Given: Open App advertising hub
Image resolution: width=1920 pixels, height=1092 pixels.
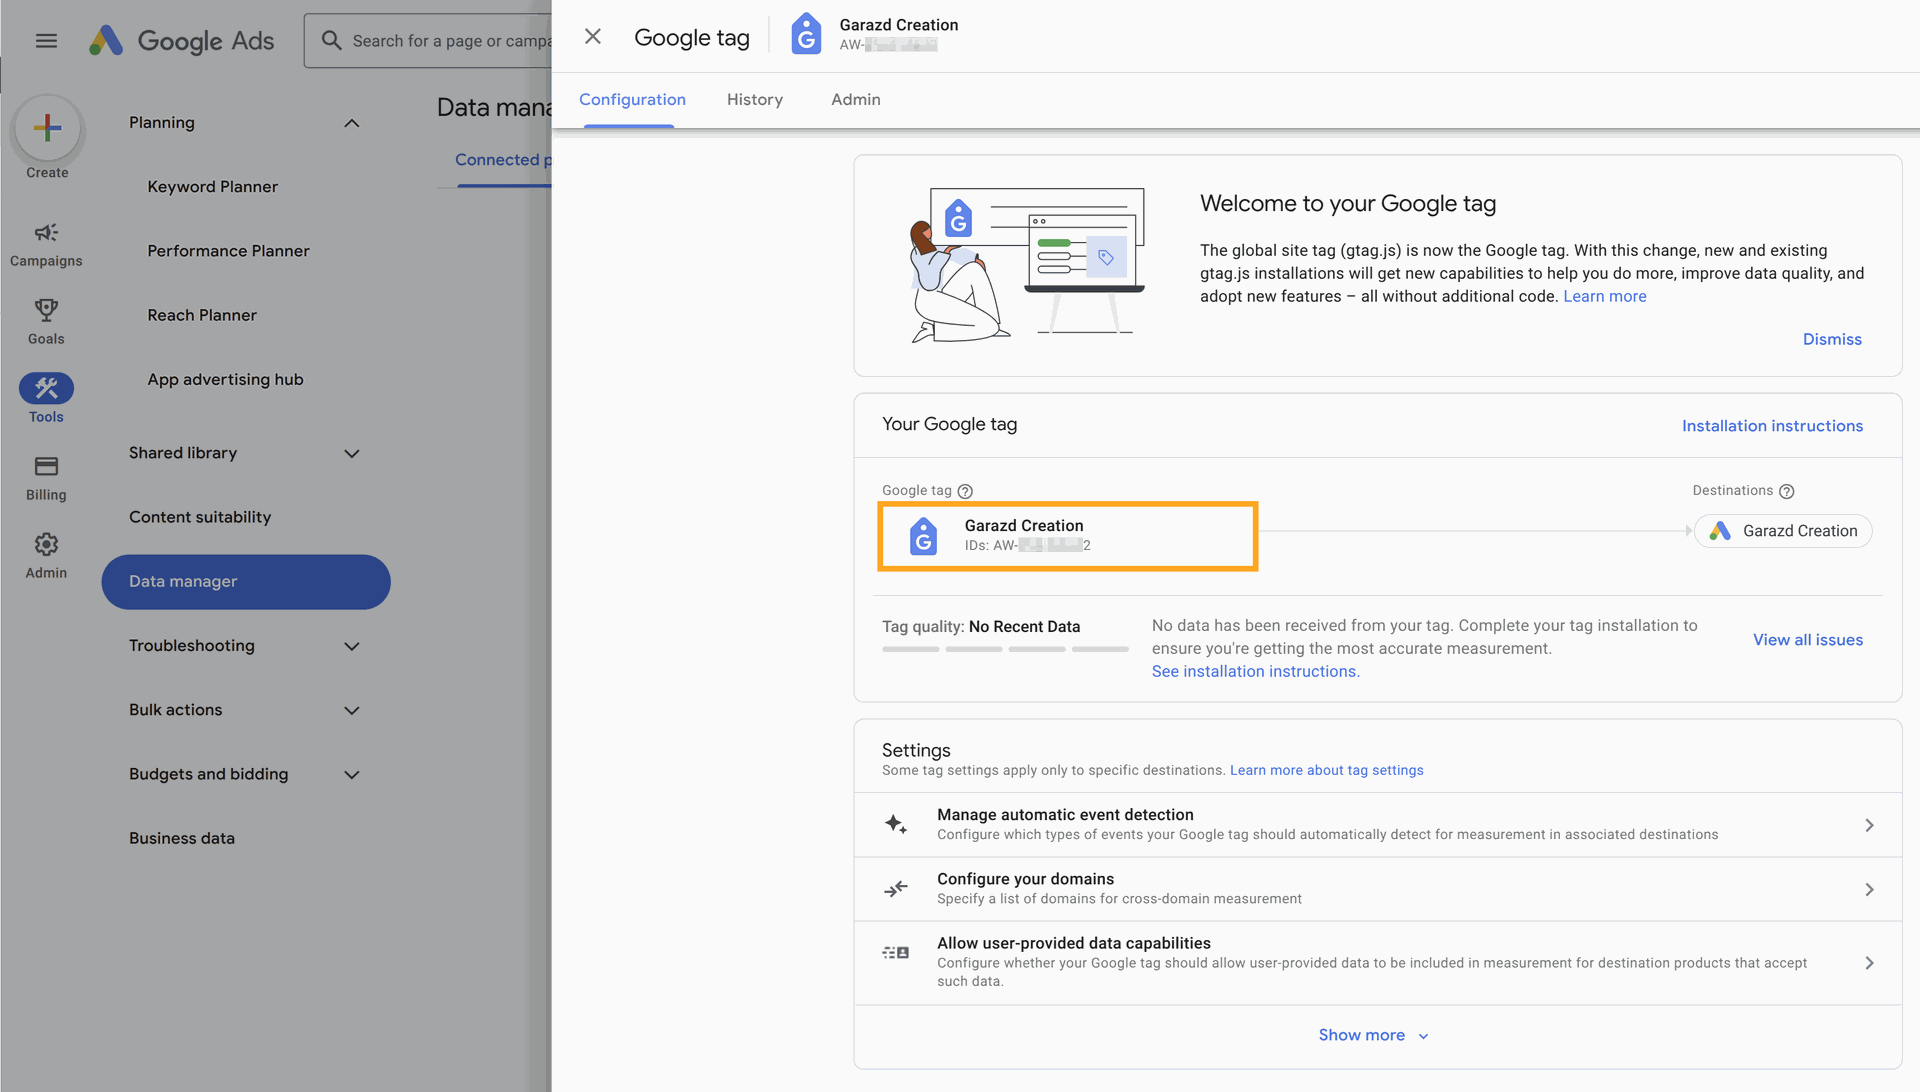Looking at the screenshot, I should point(225,380).
